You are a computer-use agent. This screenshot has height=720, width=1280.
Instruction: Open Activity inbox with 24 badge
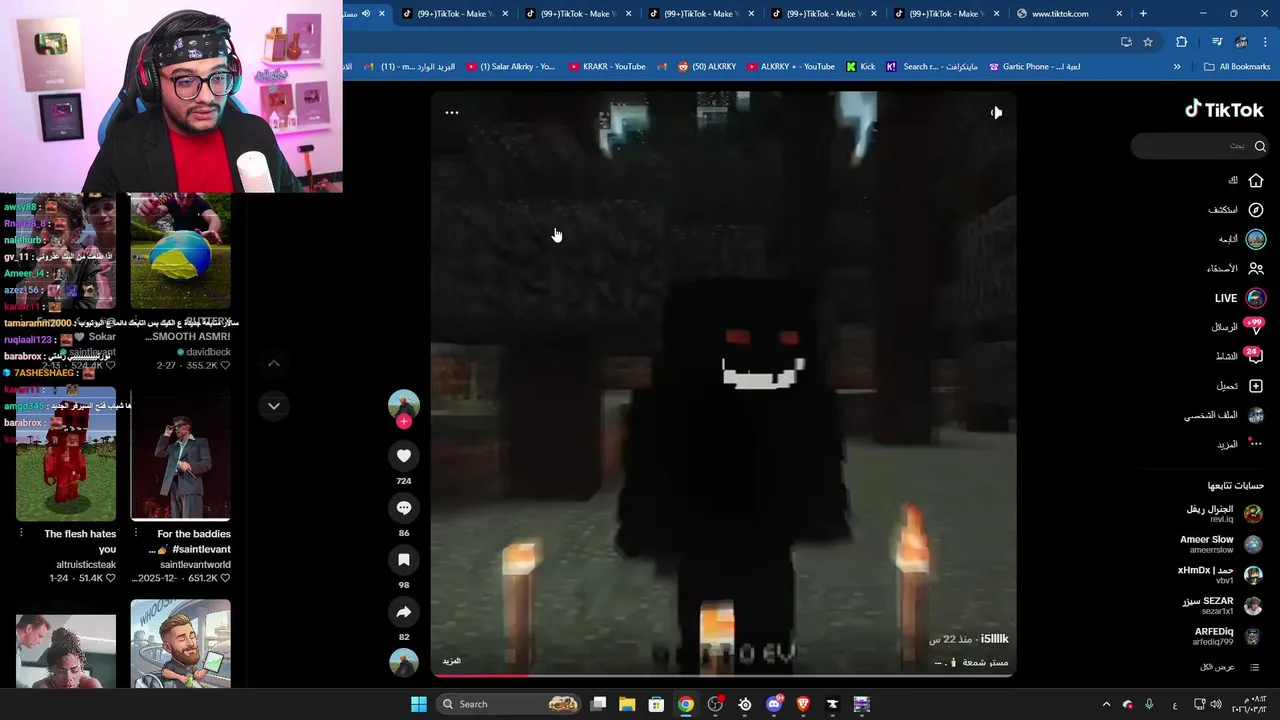(x=1238, y=356)
